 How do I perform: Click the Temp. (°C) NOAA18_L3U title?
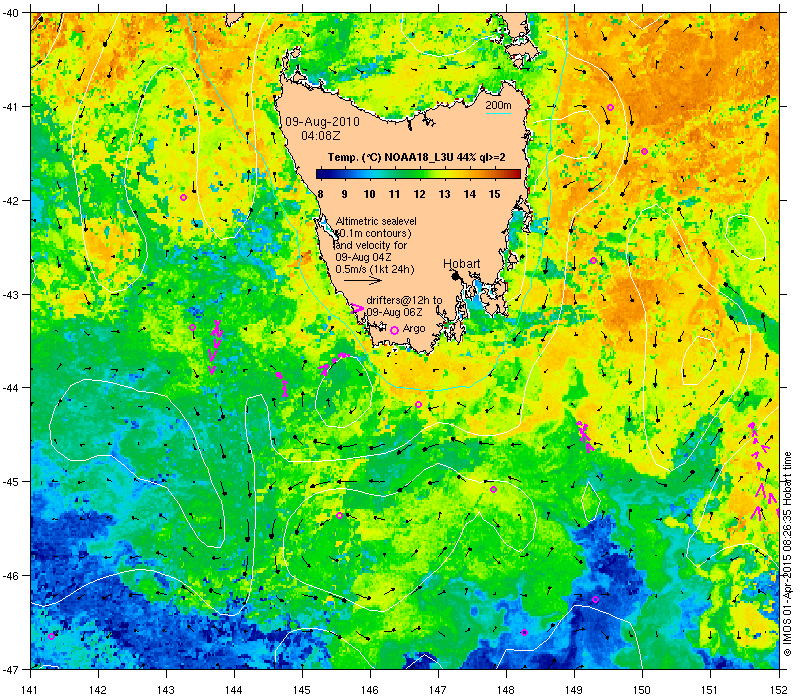(x=416, y=157)
